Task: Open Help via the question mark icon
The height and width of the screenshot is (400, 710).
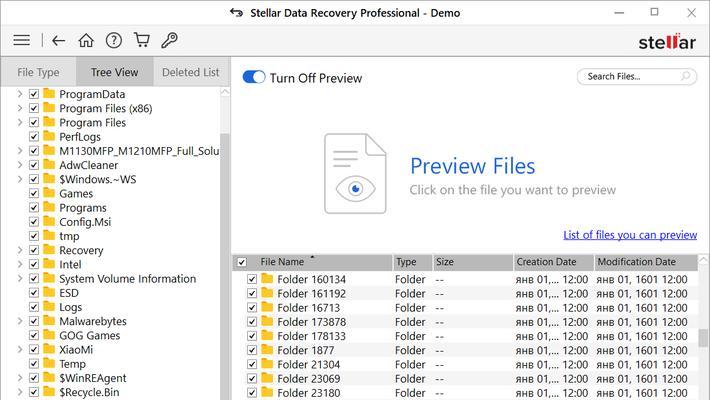Action: click(114, 40)
